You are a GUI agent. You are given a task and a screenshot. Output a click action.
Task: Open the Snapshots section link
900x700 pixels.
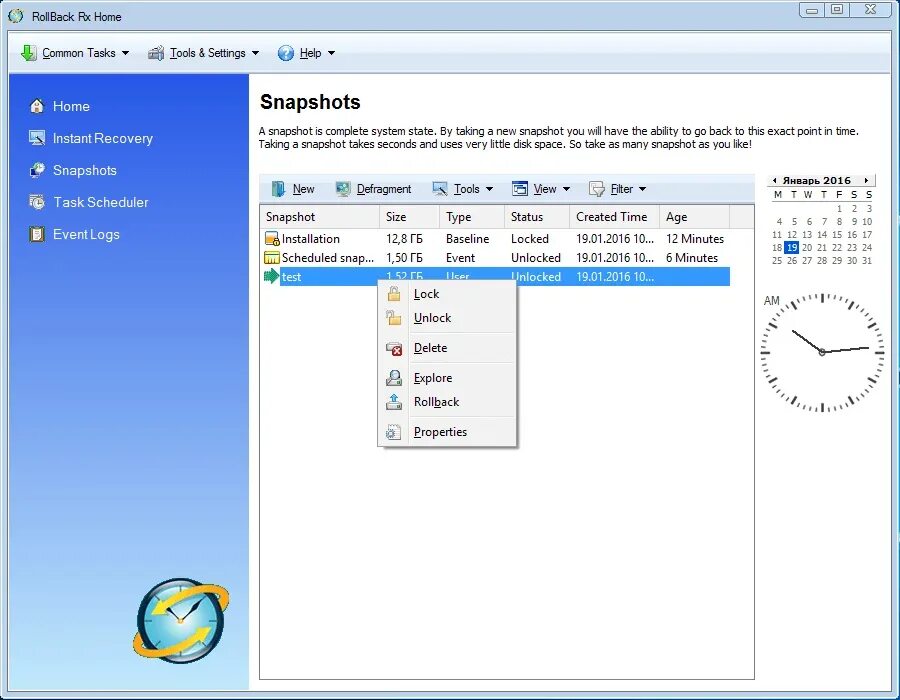pyautogui.click(x=85, y=170)
